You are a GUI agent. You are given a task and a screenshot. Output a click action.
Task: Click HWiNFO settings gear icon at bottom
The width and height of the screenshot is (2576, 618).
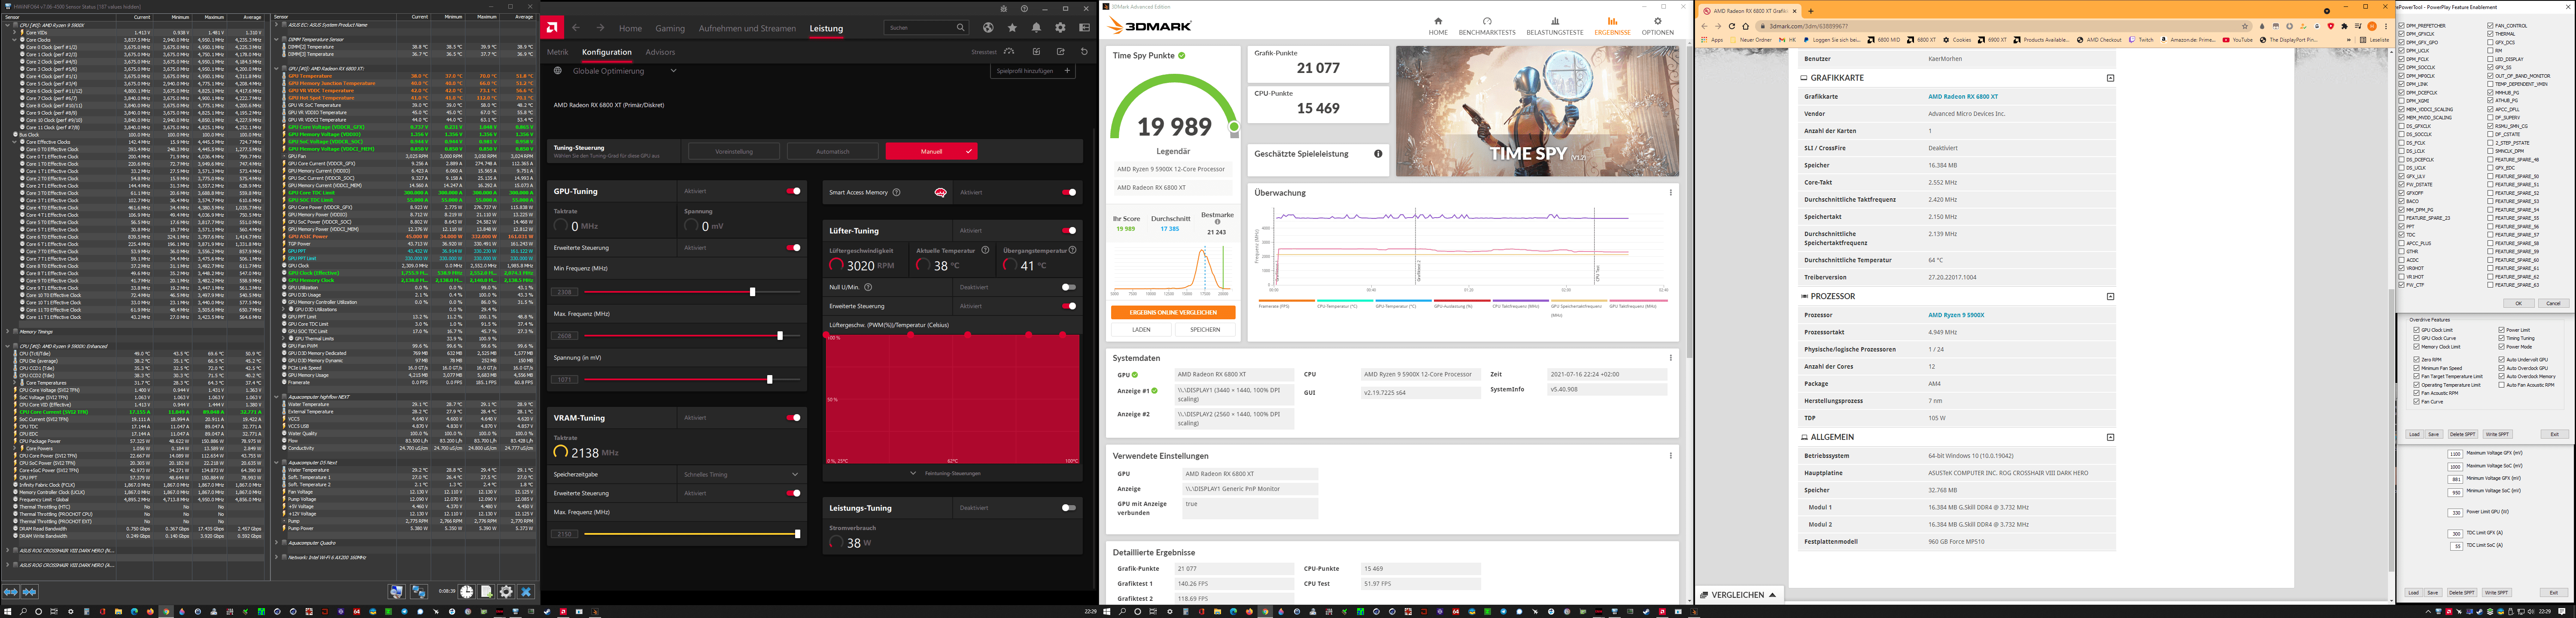pyautogui.click(x=506, y=592)
